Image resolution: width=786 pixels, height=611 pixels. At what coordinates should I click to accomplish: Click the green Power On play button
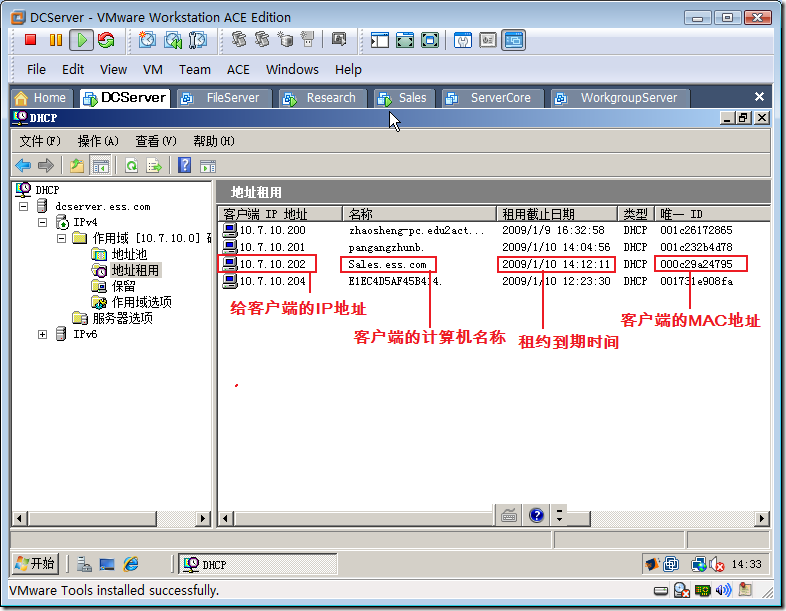[81, 40]
